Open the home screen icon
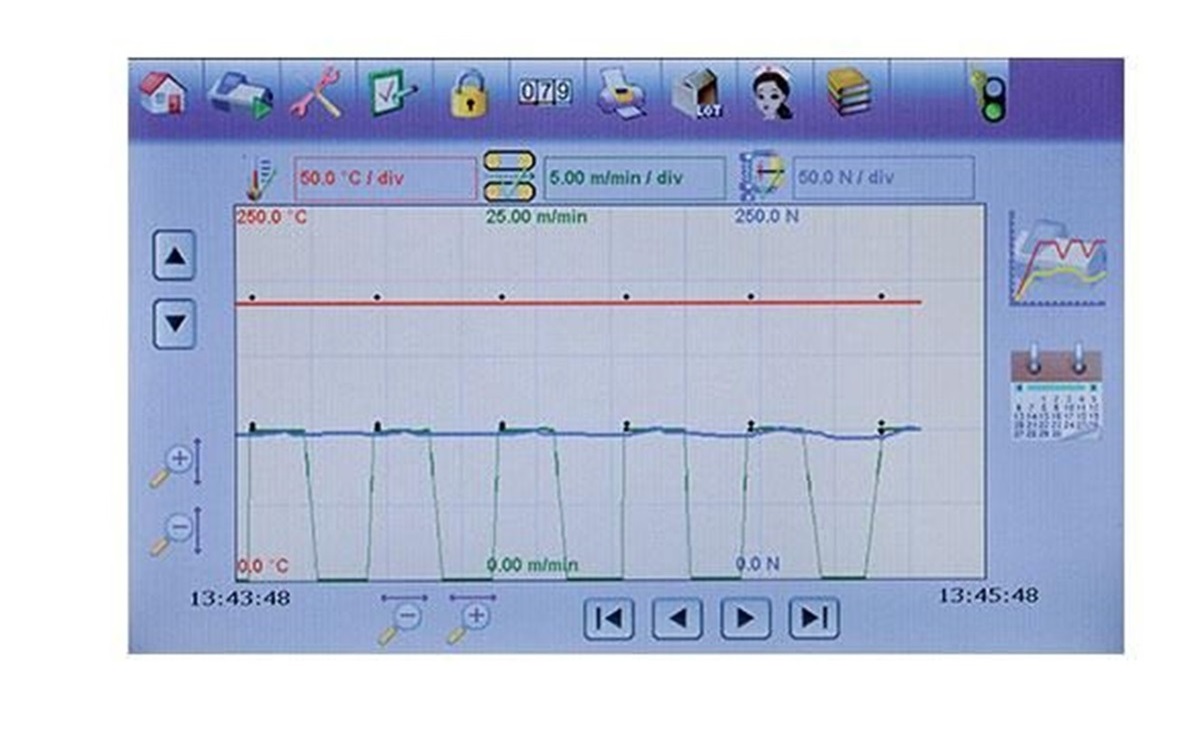The image size is (1181, 743). [163, 93]
